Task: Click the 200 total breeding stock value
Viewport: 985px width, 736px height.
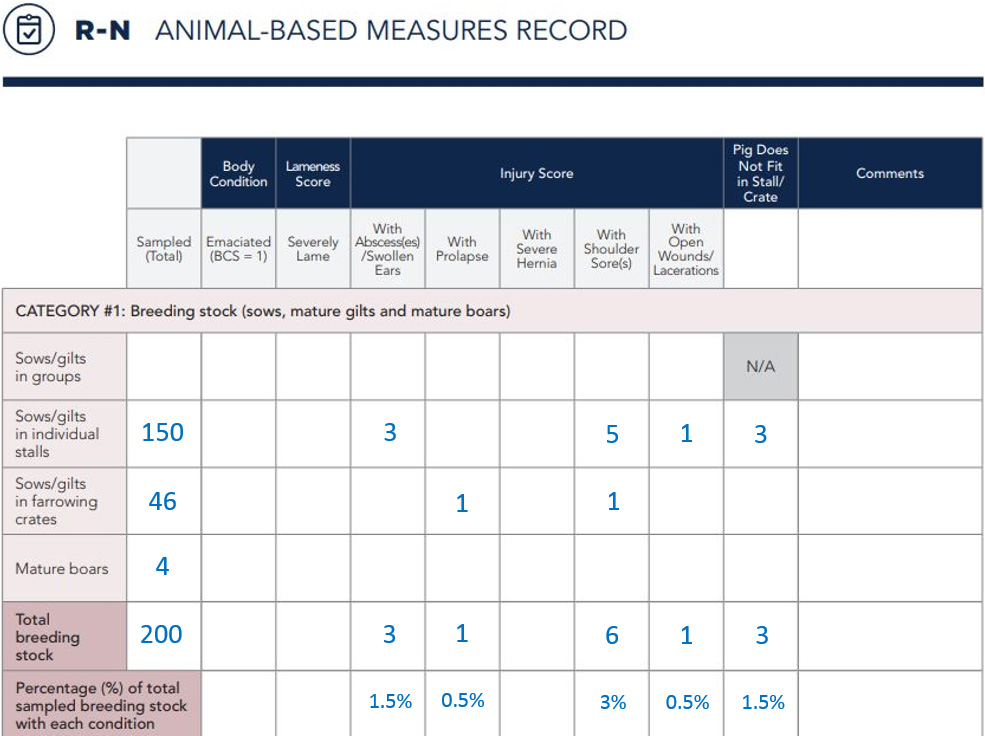Action: click(163, 636)
